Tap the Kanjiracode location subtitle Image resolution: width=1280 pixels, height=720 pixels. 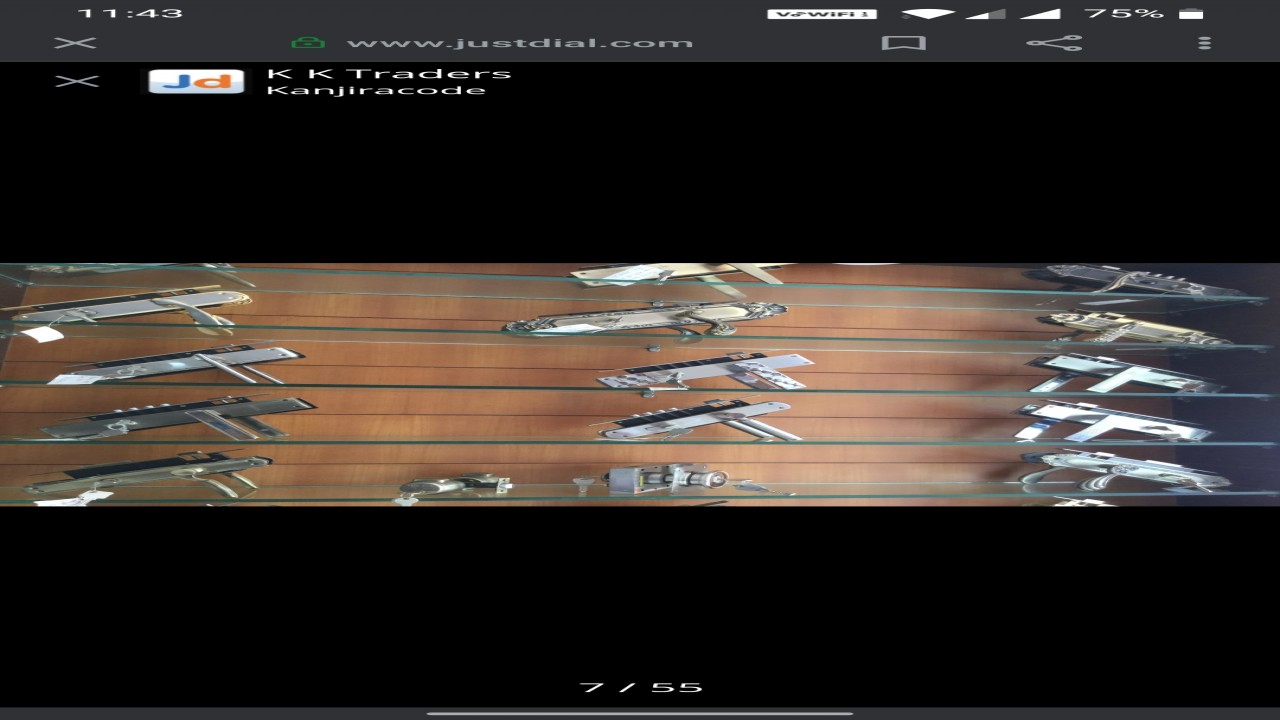(x=376, y=91)
